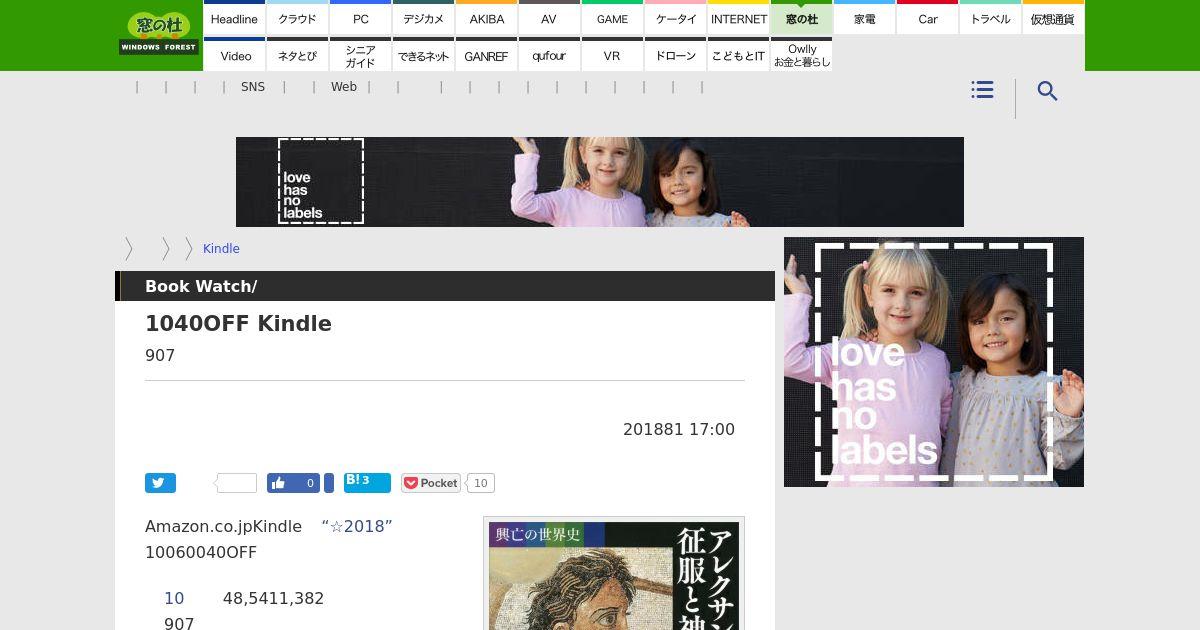Open the アレクサンドロス book cover image
Viewport: 1200px width, 630px height.
[x=614, y=575]
